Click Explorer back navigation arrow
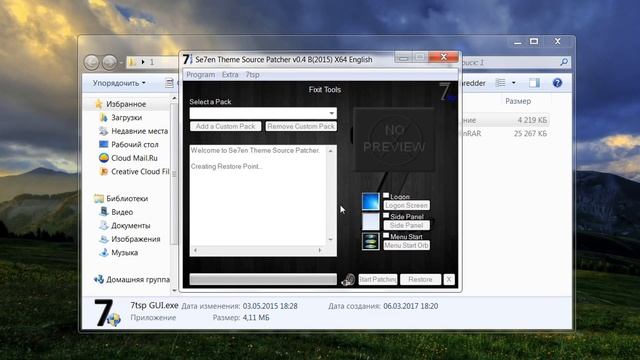 coord(91,62)
